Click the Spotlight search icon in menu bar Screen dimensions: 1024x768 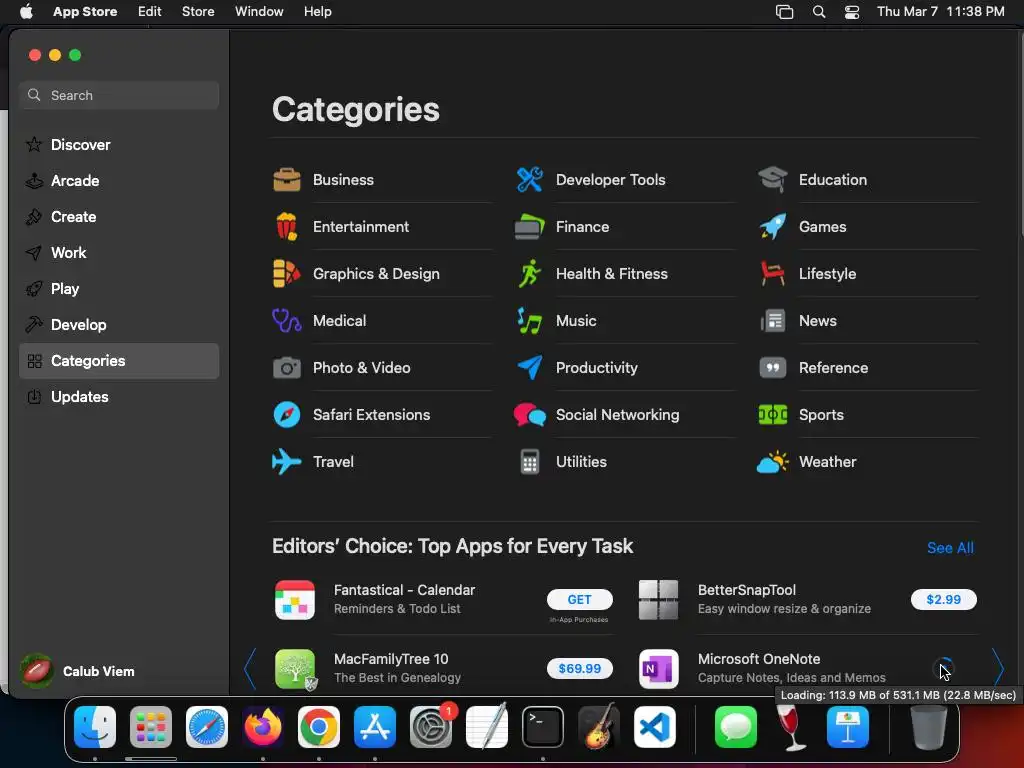click(819, 12)
